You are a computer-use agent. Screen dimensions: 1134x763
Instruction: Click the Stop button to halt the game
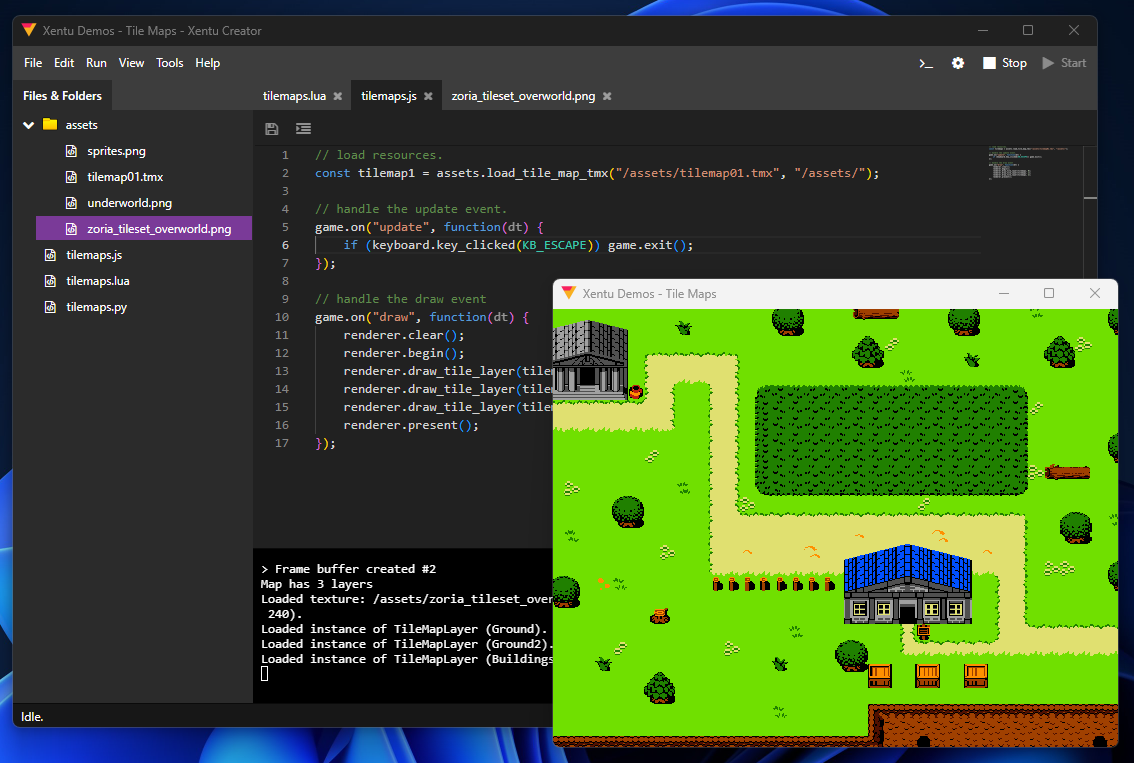pos(1003,62)
